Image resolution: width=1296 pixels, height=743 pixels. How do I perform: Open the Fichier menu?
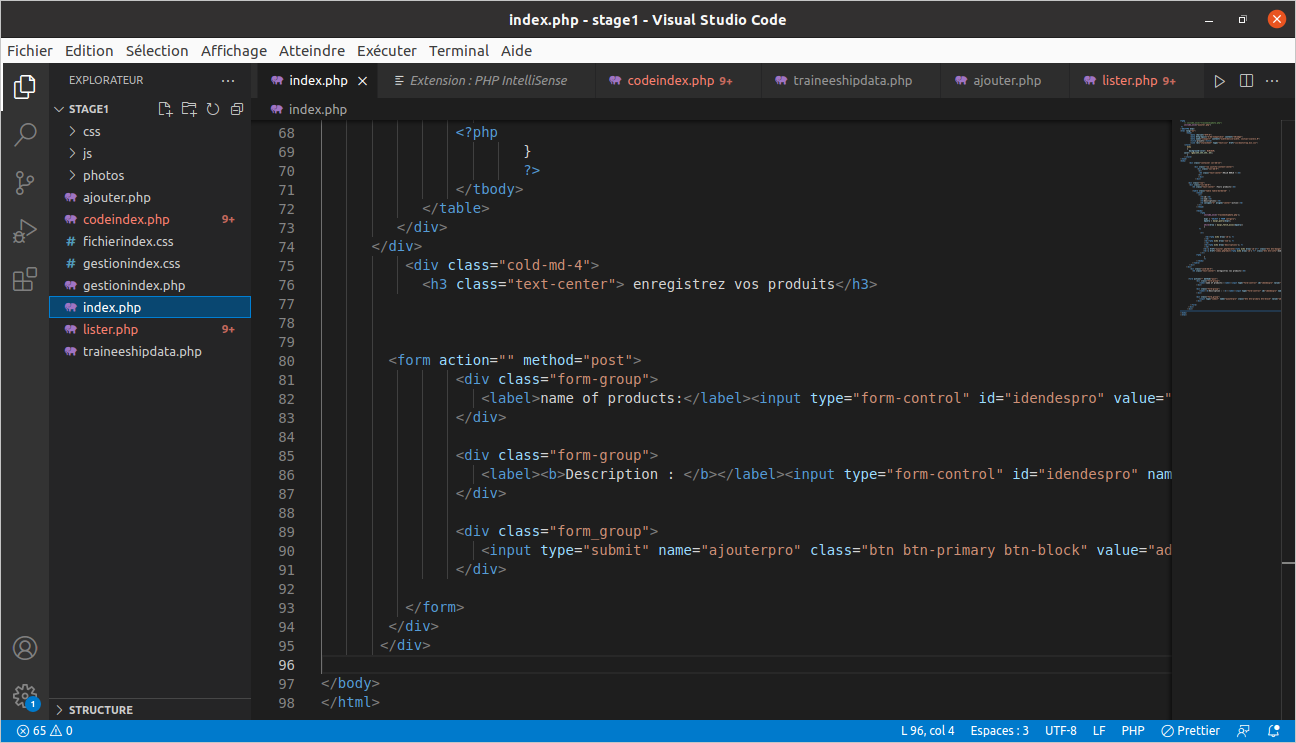point(30,51)
